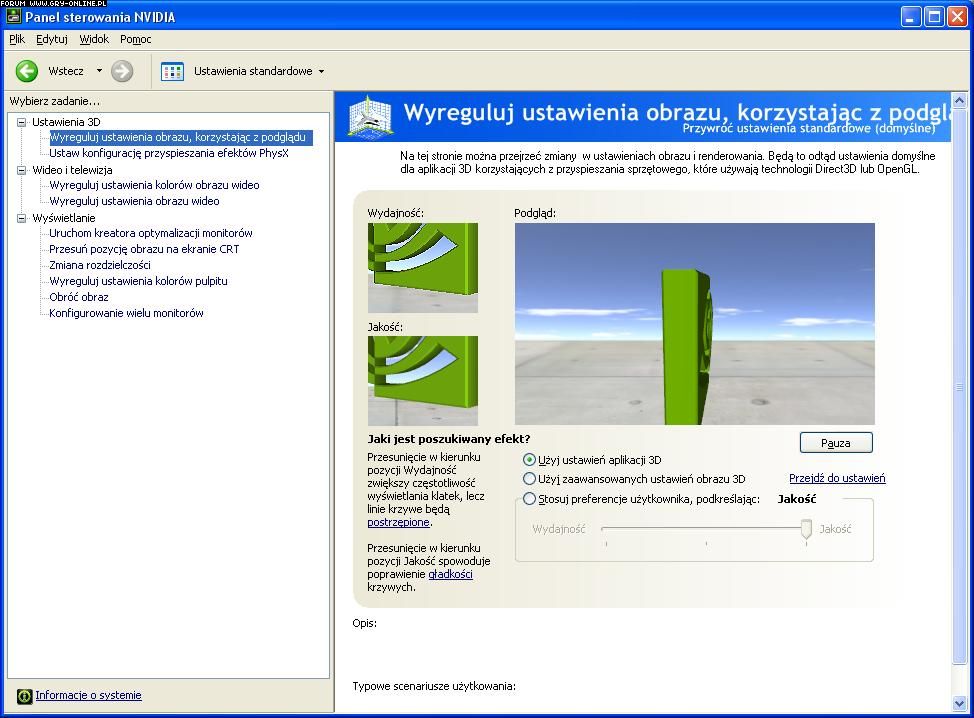Select Ustaw konfigurację przyspieszania efektów PhysX
974x718 pixels.
pyautogui.click(x=169, y=153)
